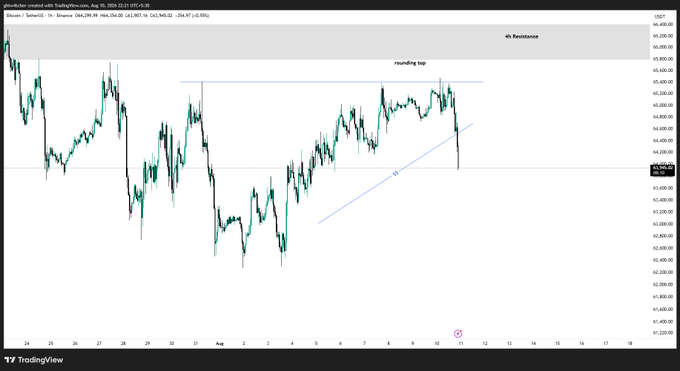The width and height of the screenshot is (680, 371).
Task: Select the 'rounding top' annotation text
Action: tap(410, 63)
